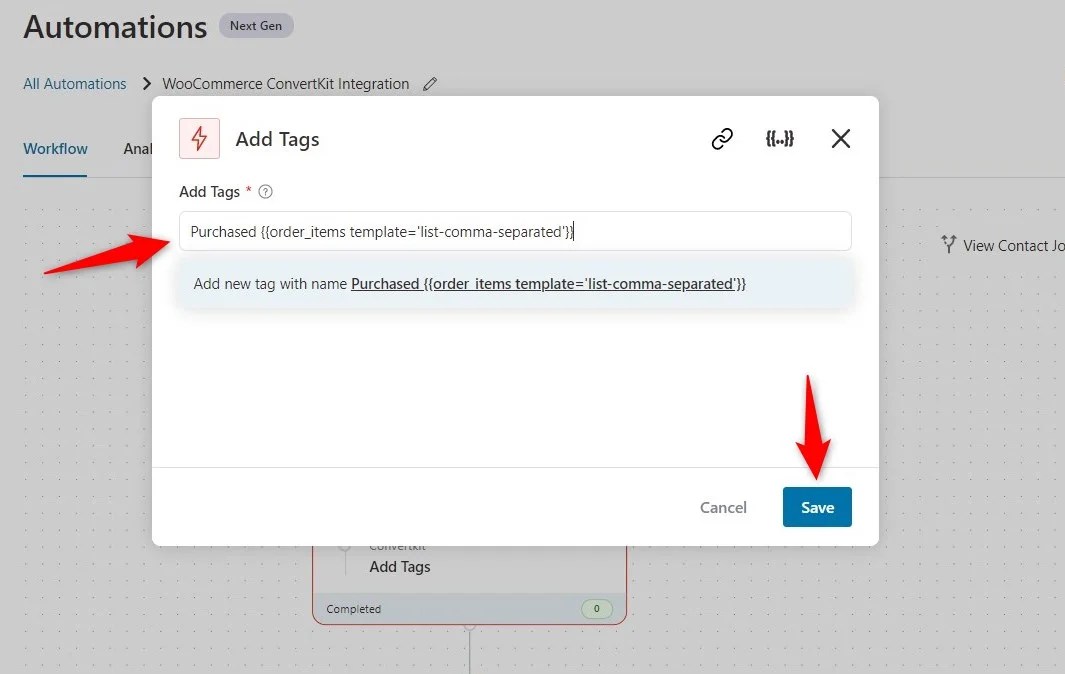Viewport: 1065px width, 674px height.
Task: Save the Add Tags configuration
Action: pos(817,507)
